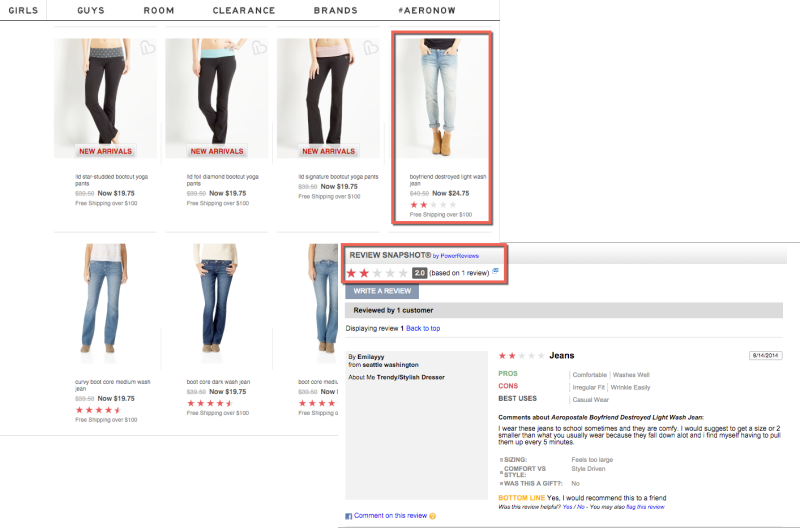Viewport: 800px width, 532px height.
Task: Click the Now $24.75 price
Action: click(x=451, y=193)
